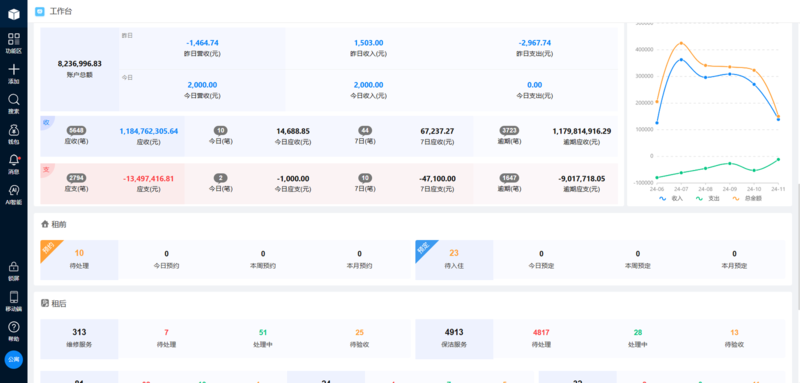Image resolution: width=800 pixels, height=383 pixels.
Task: Click 今日应支 -1,000.00 amount
Action: (293, 178)
